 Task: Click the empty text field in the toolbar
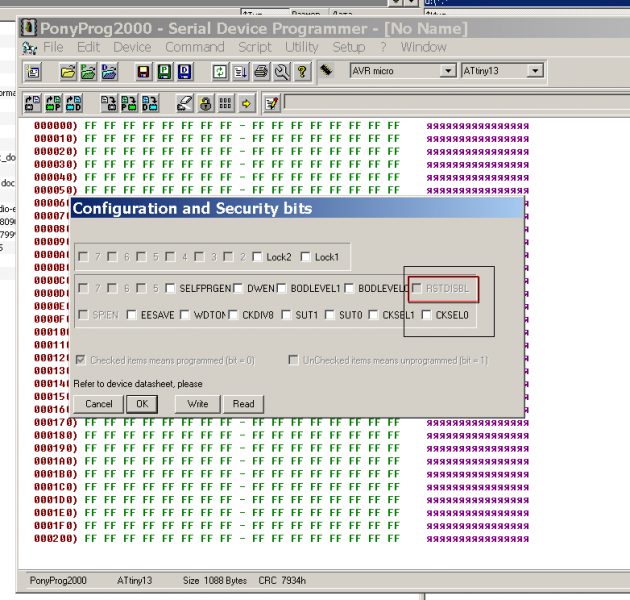(456, 102)
